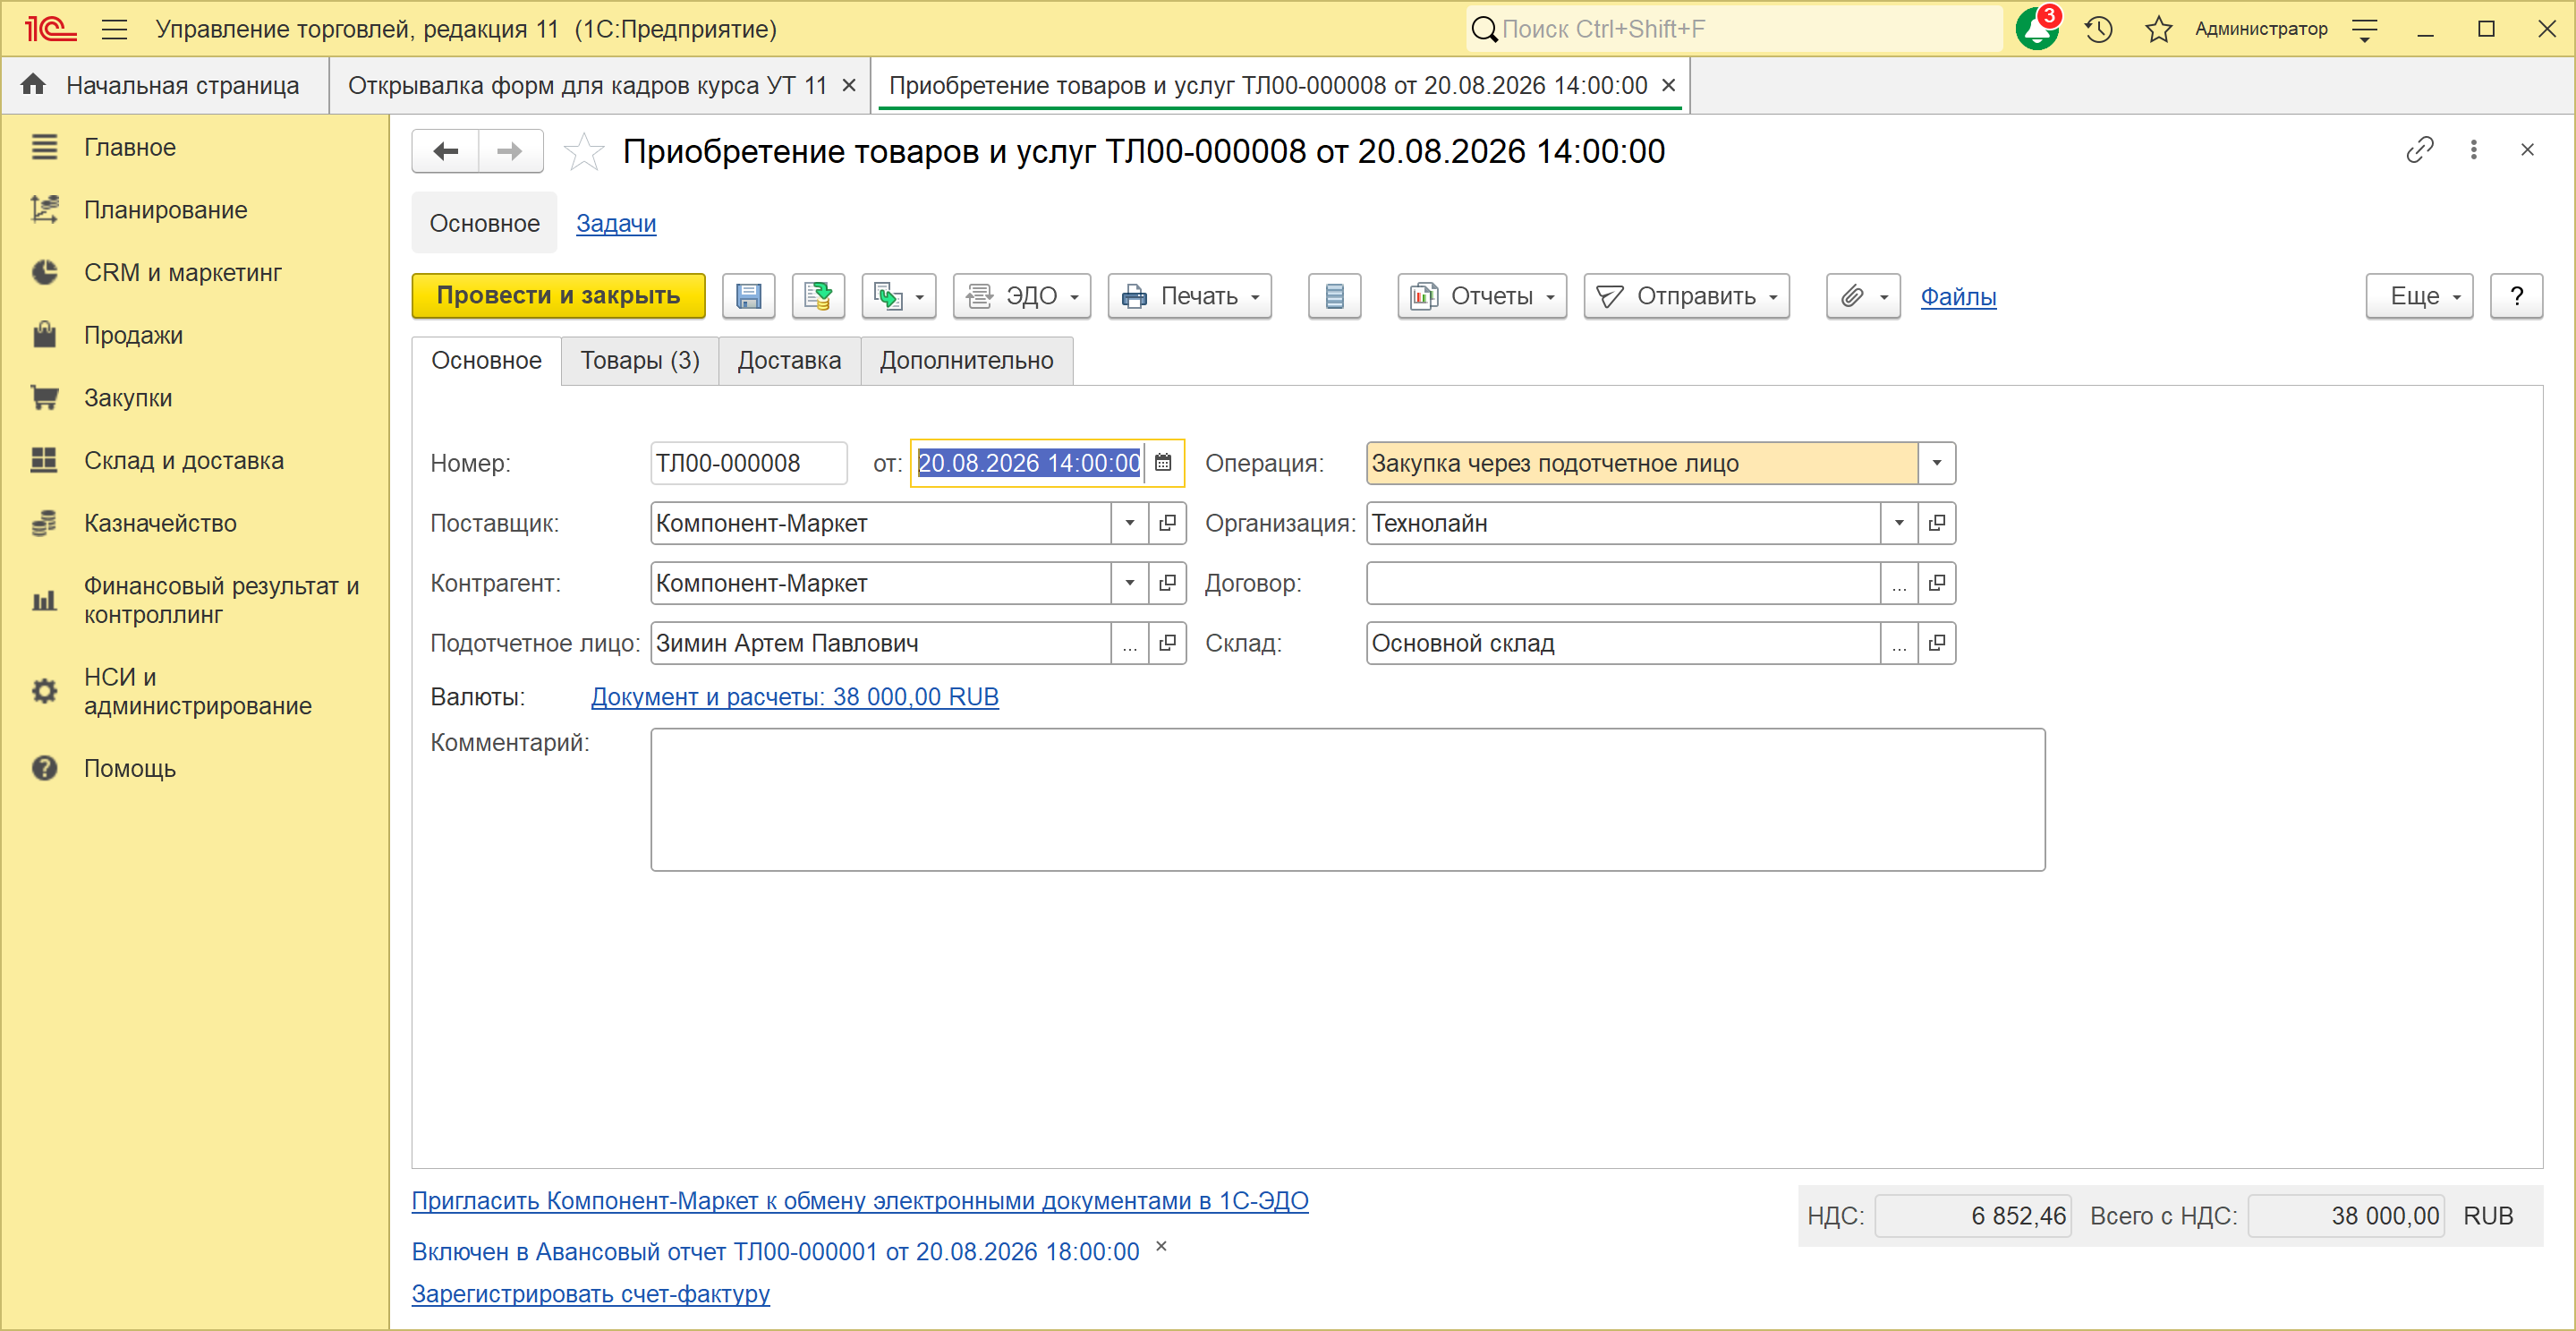Viewport: 2576px width, 1331px height.
Task: Save the document with floppy disk icon
Action: pyautogui.click(x=749, y=296)
